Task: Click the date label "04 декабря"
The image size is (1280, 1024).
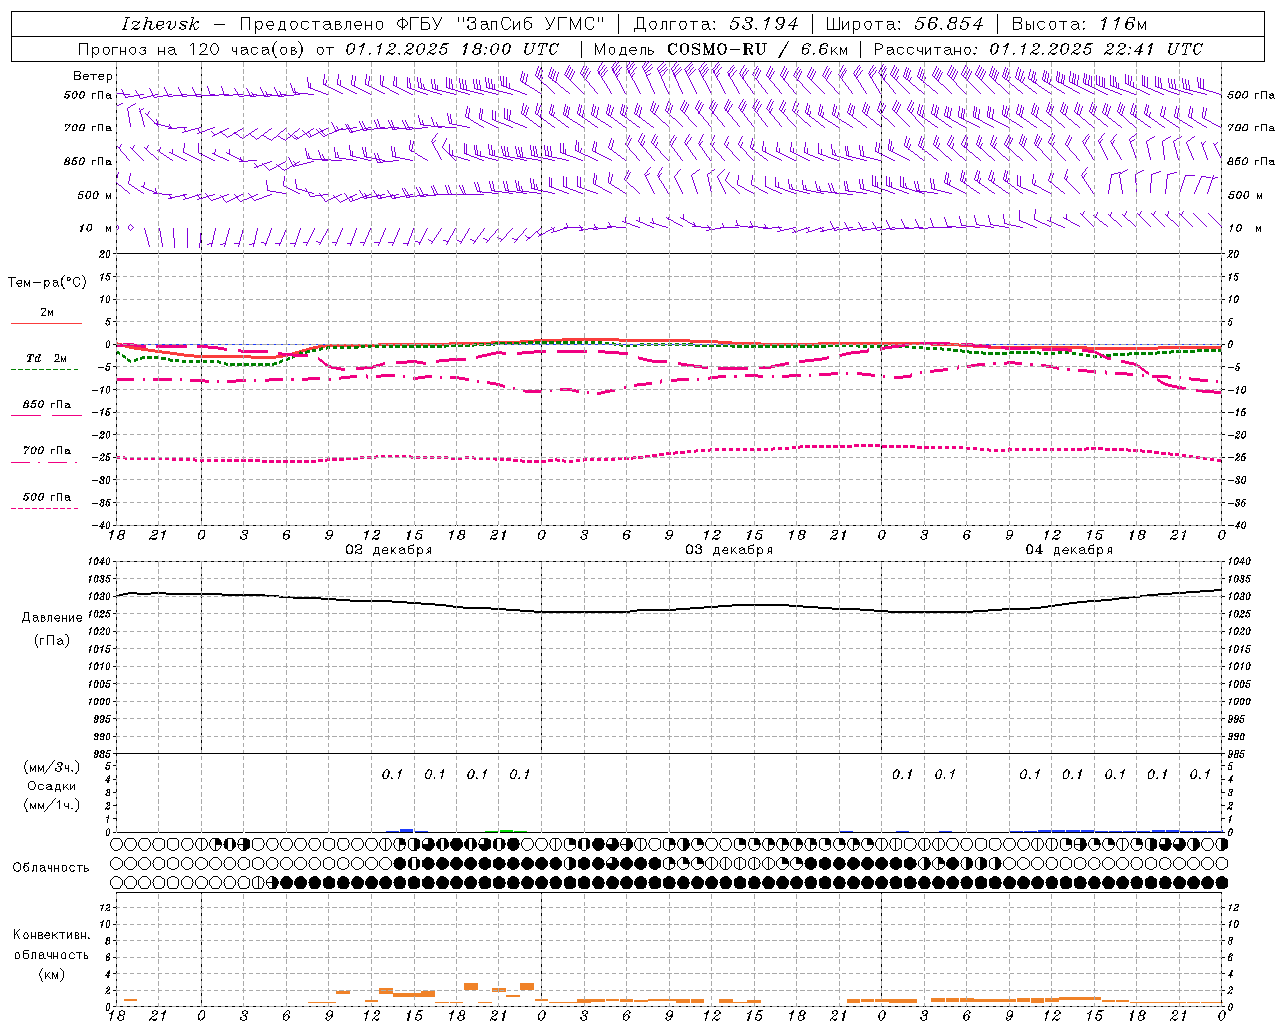Action: point(1068,550)
